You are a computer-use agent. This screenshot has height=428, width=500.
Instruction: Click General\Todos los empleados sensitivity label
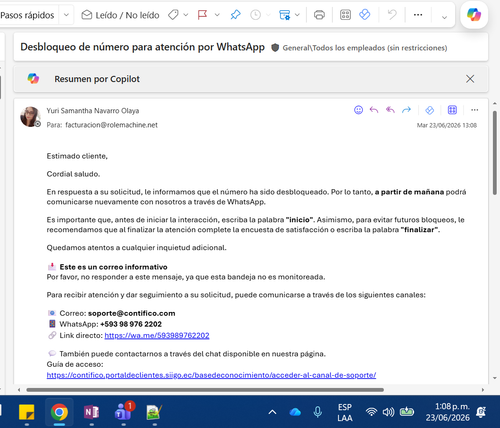click(365, 48)
